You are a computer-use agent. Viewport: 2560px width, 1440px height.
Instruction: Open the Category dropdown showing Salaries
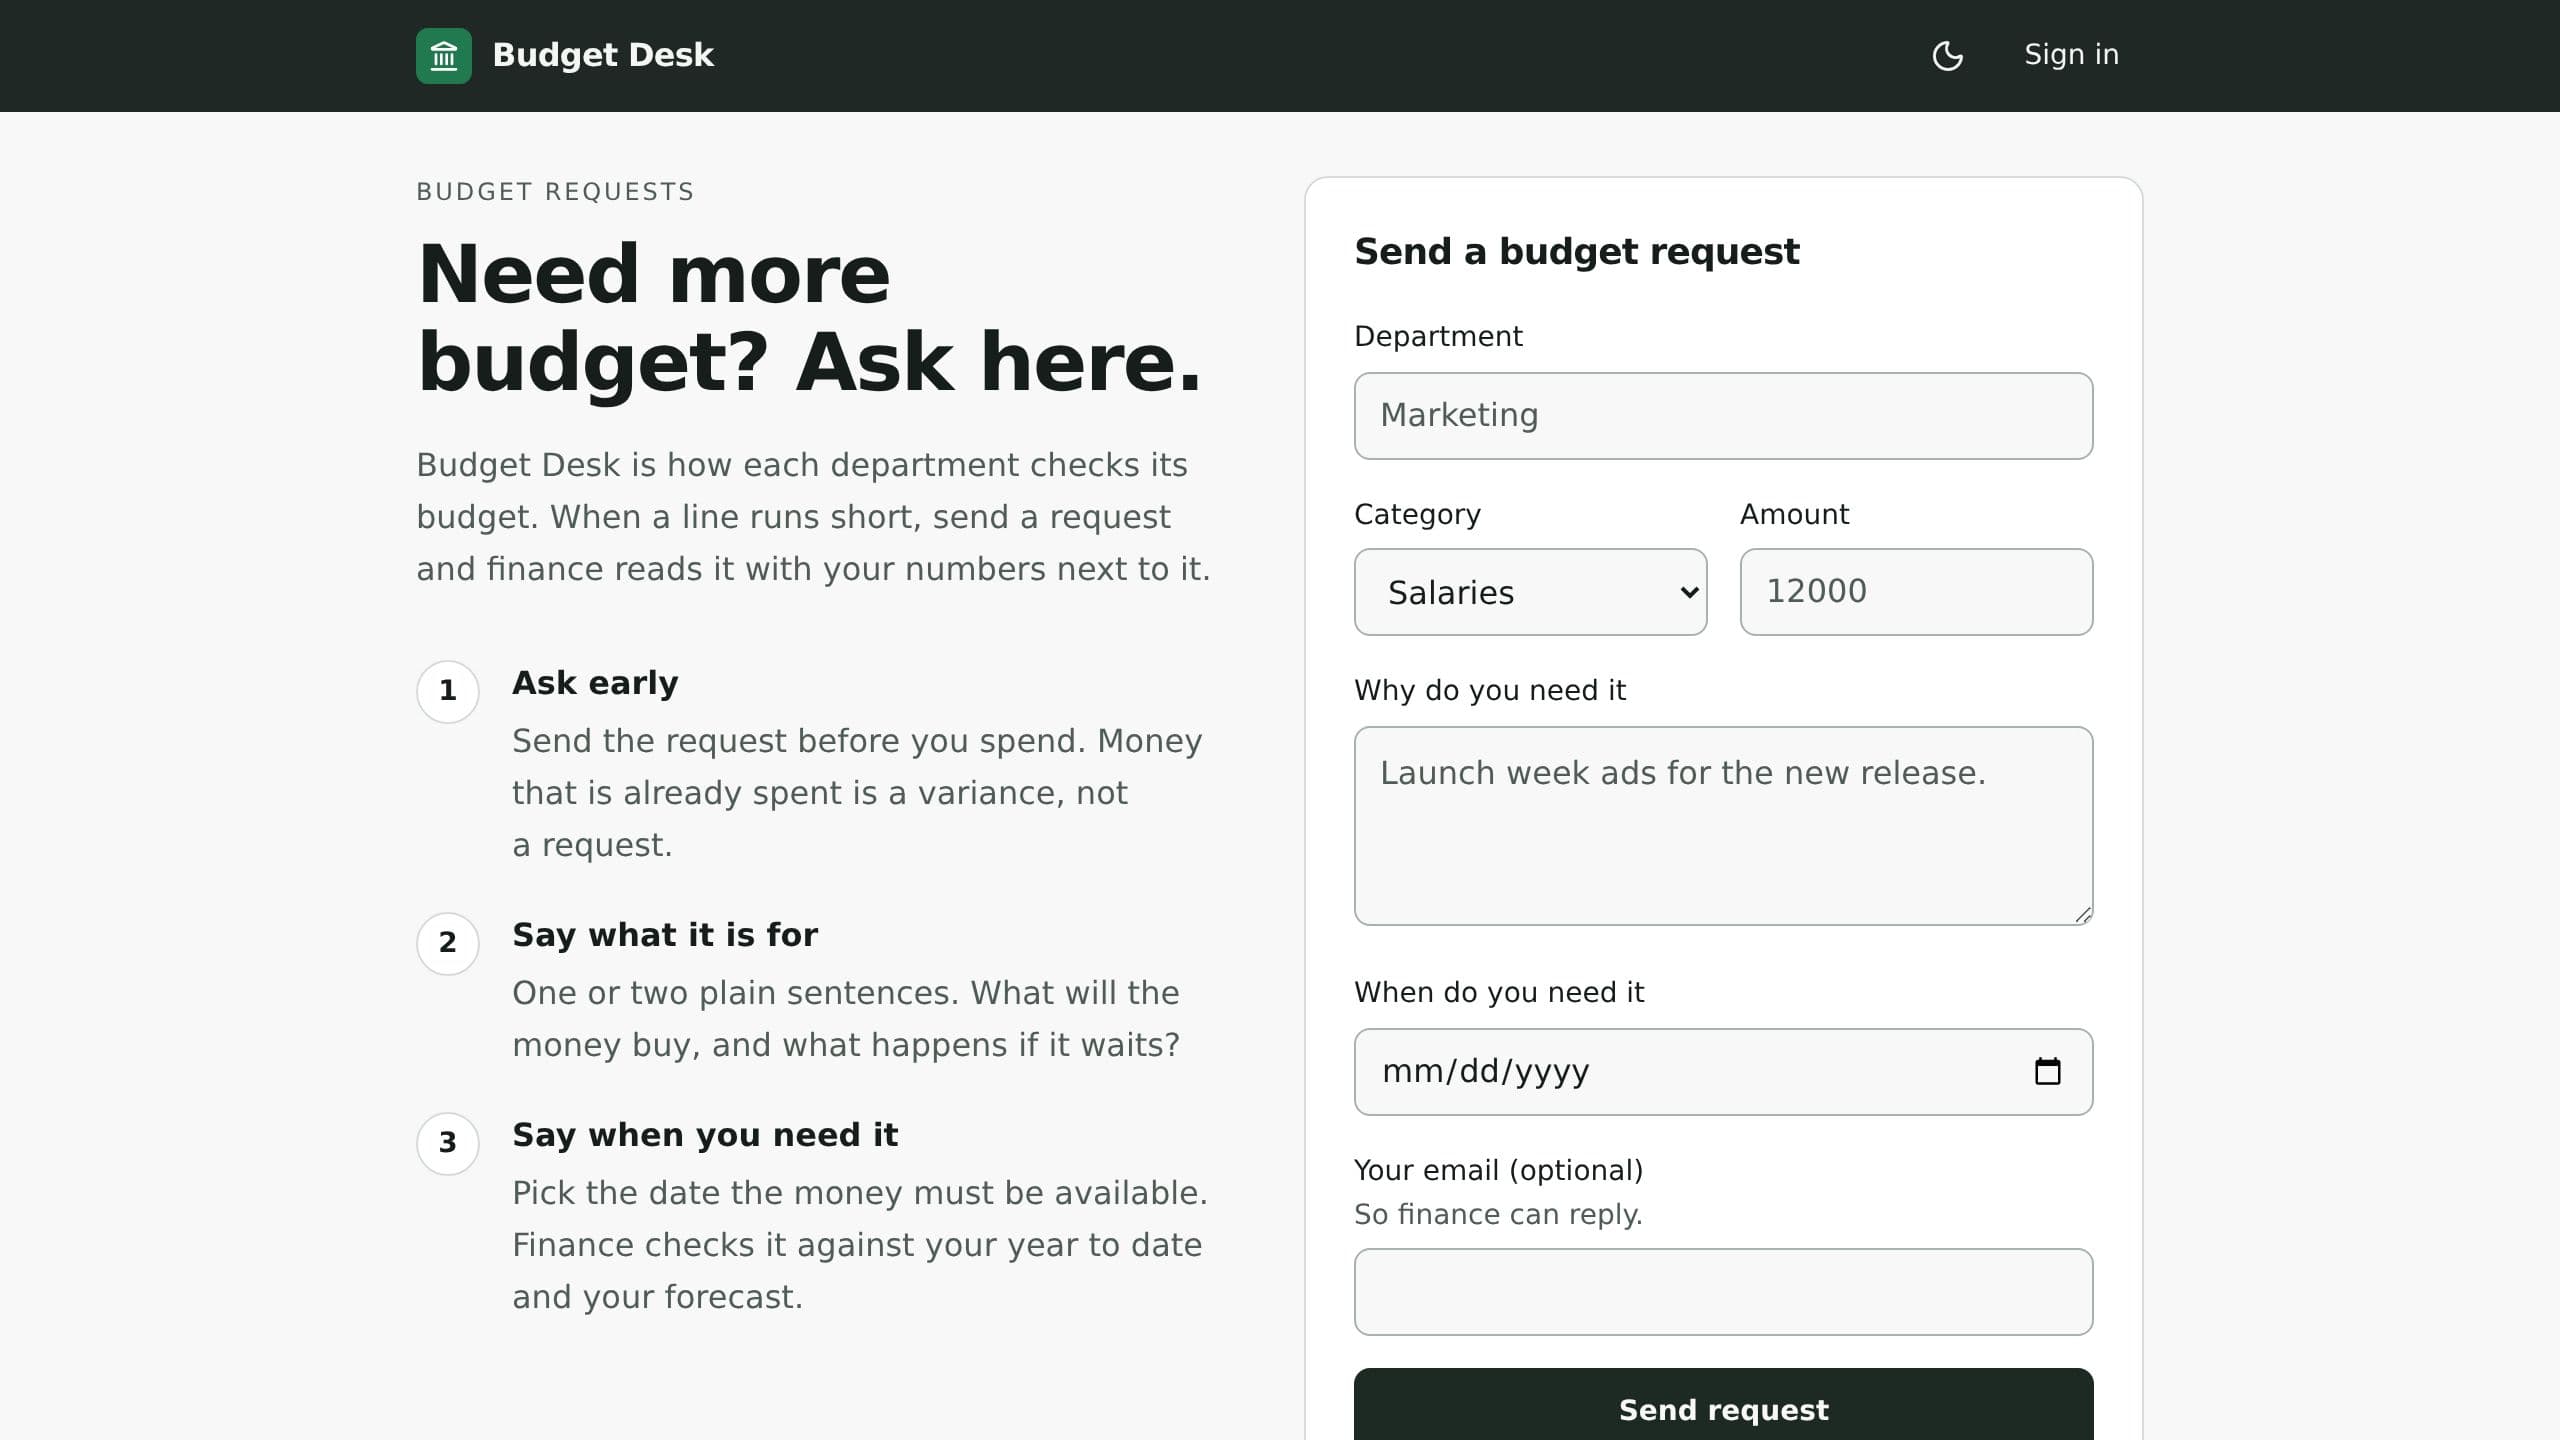coord(1530,592)
